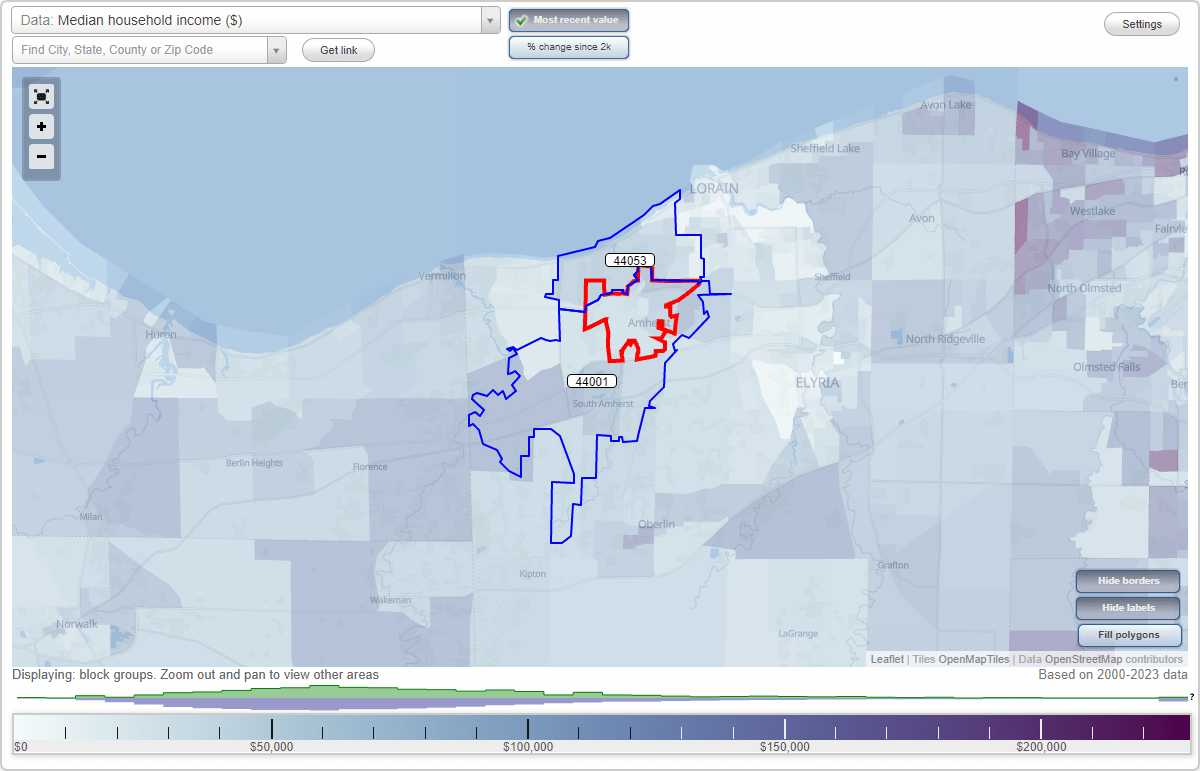1200x771 pixels.
Task: Select the Median household income data field
Action: [x=246, y=20]
